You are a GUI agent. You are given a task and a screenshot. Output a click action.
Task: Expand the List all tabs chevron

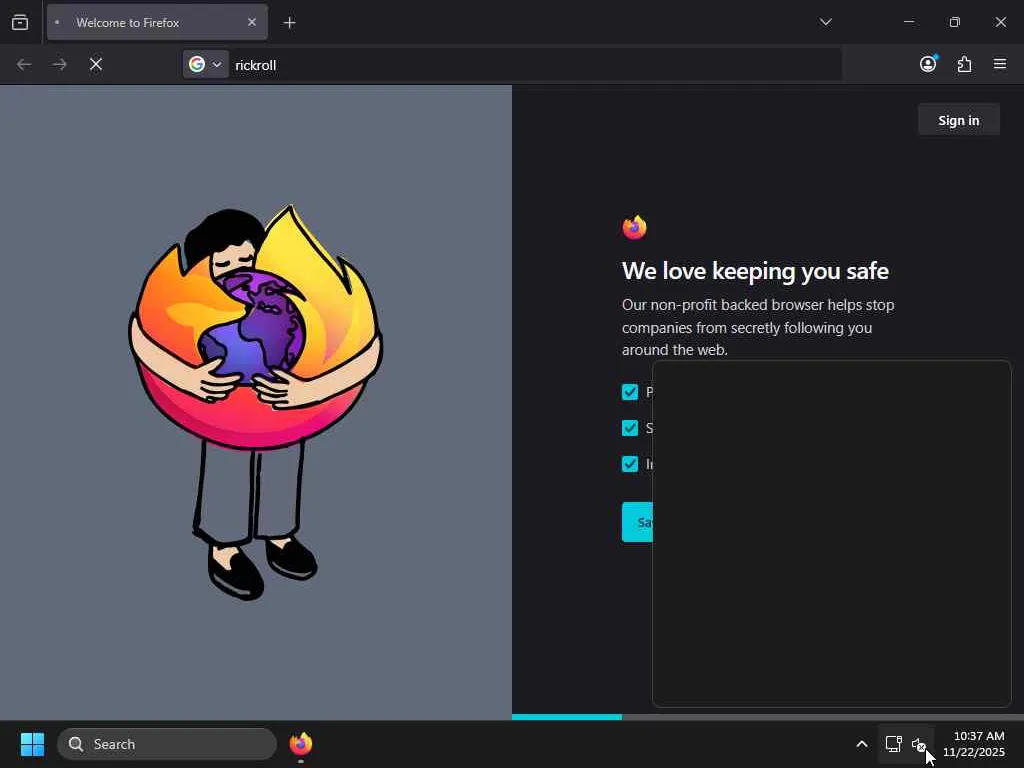tap(825, 22)
